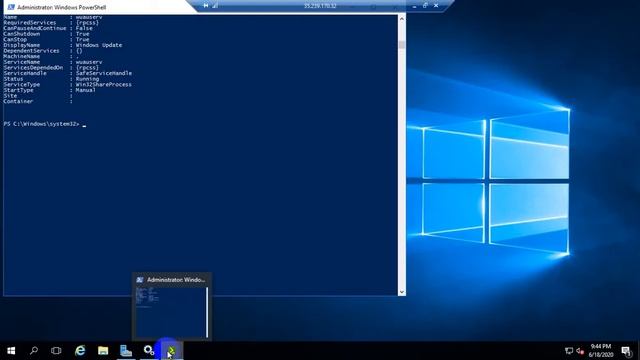Open File Explorer from the taskbar
Viewport: 640px width, 360px height.
point(103,351)
